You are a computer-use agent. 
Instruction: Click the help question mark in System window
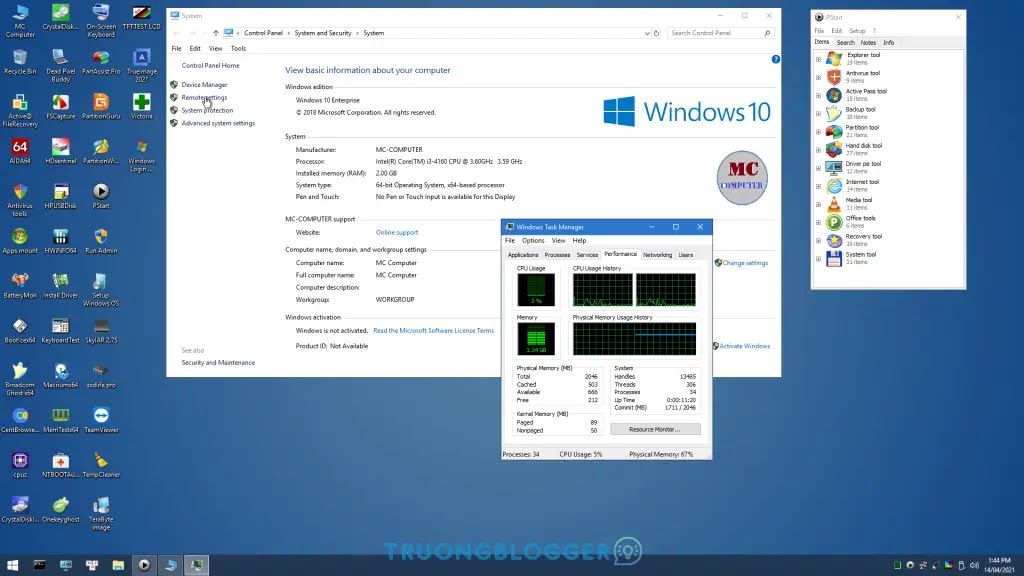775,59
